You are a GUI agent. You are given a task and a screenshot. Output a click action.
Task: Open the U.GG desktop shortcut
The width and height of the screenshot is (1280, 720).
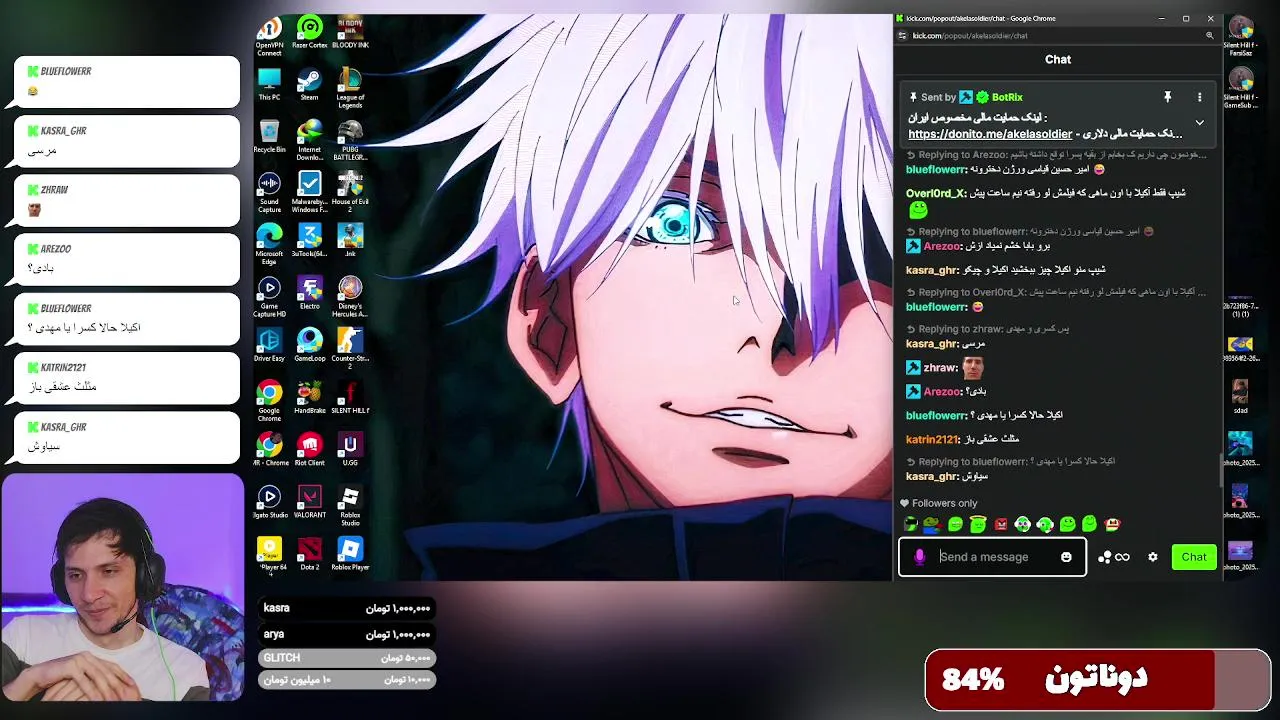click(x=350, y=449)
